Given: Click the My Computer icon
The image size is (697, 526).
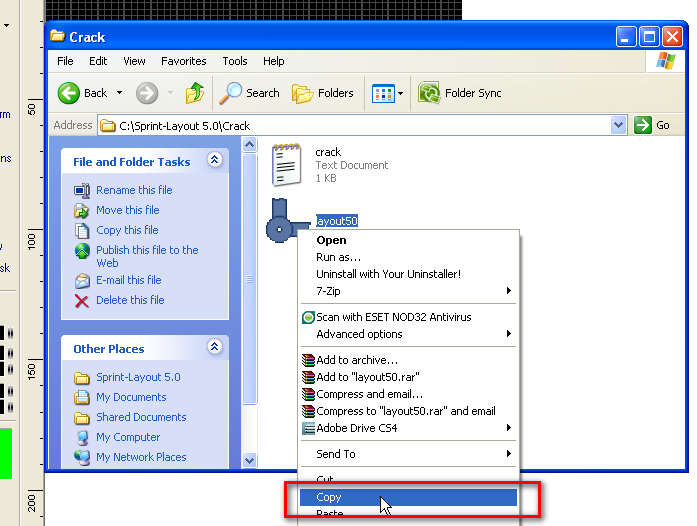Looking at the screenshot, I should 82,438.
